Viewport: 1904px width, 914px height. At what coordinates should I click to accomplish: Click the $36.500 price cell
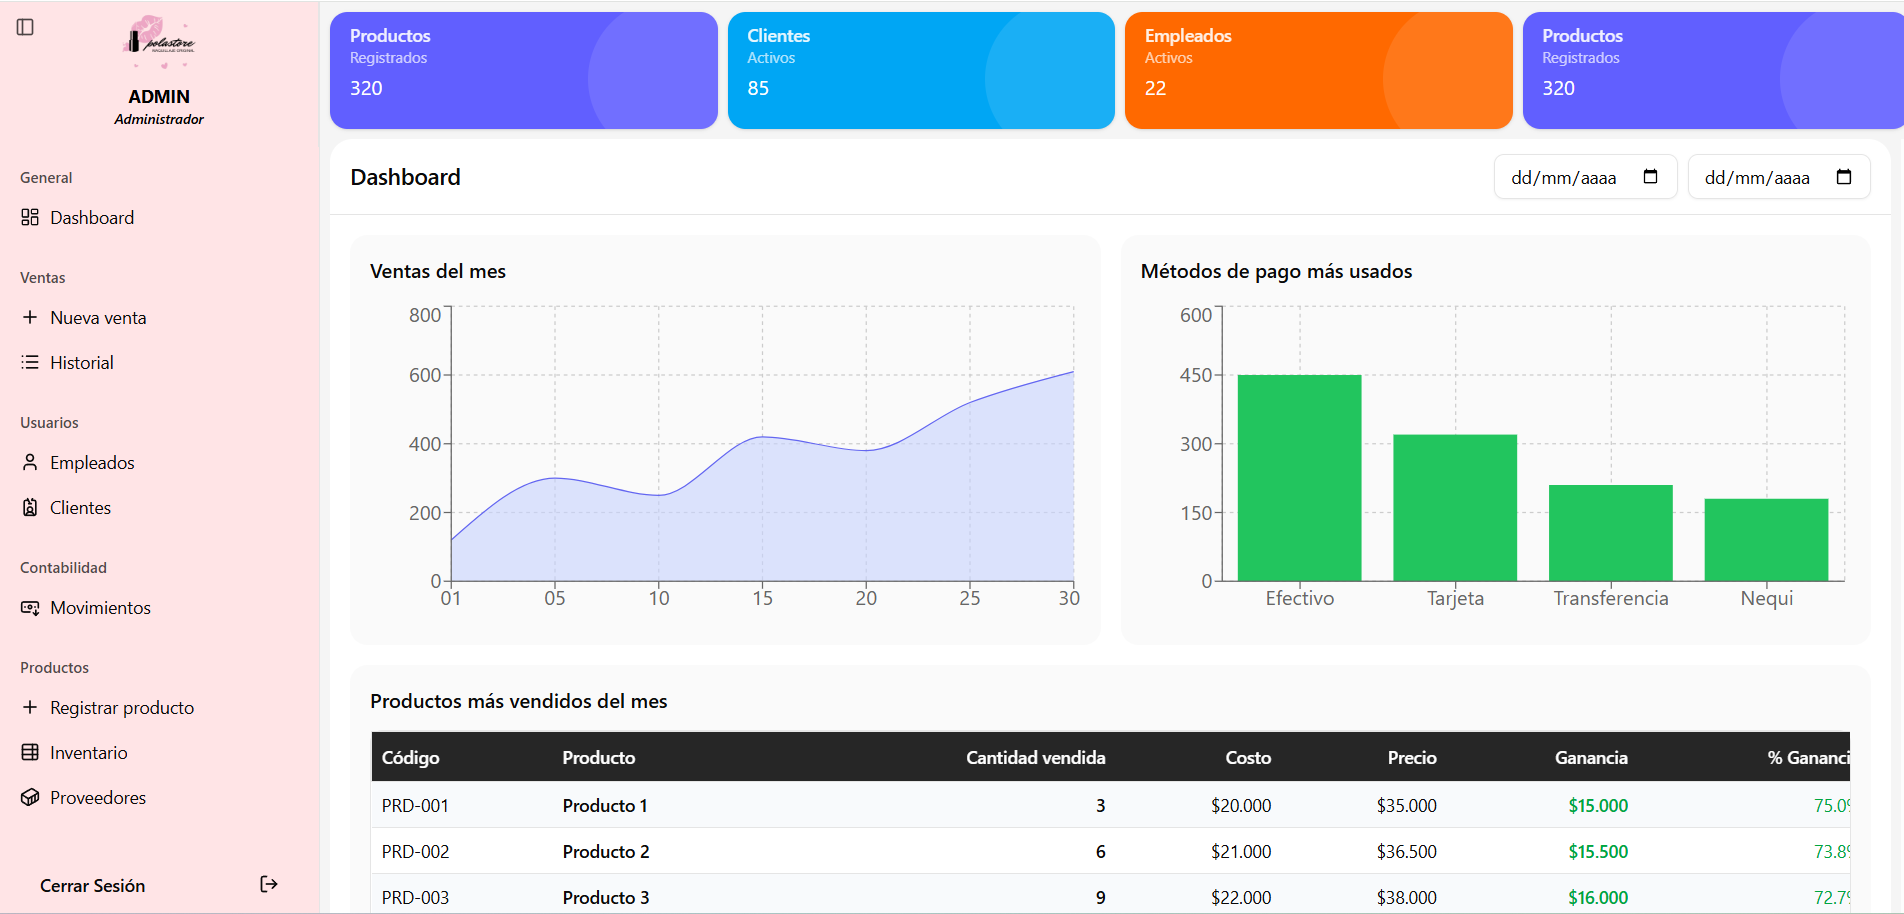coord(1406,851)
